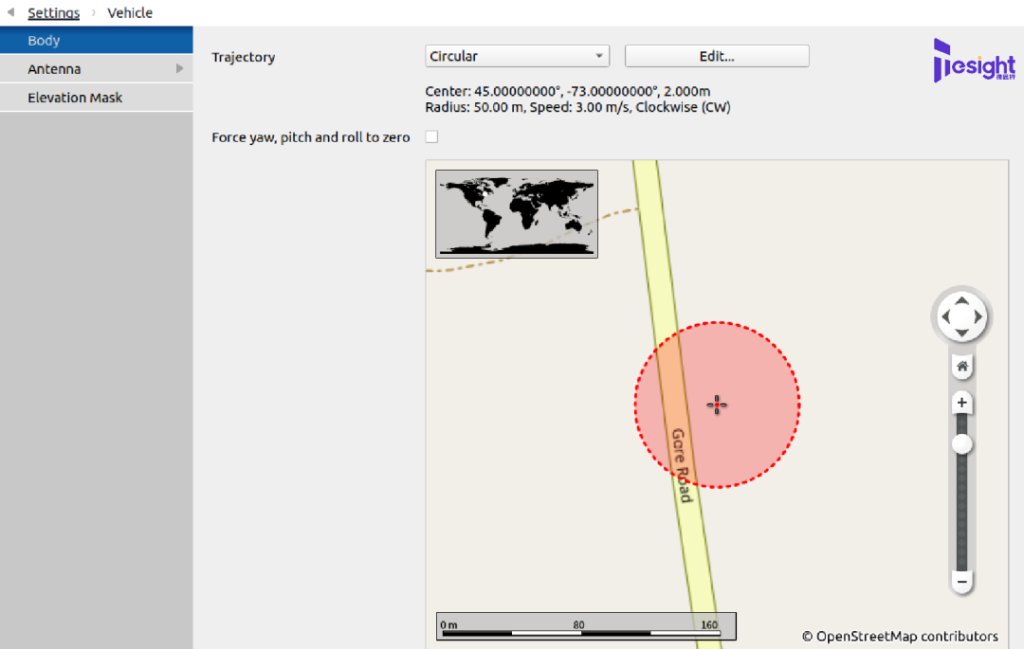Open the Settings breadcrumb link
The width and height of the screenshot is (1024, 649).
54,12
